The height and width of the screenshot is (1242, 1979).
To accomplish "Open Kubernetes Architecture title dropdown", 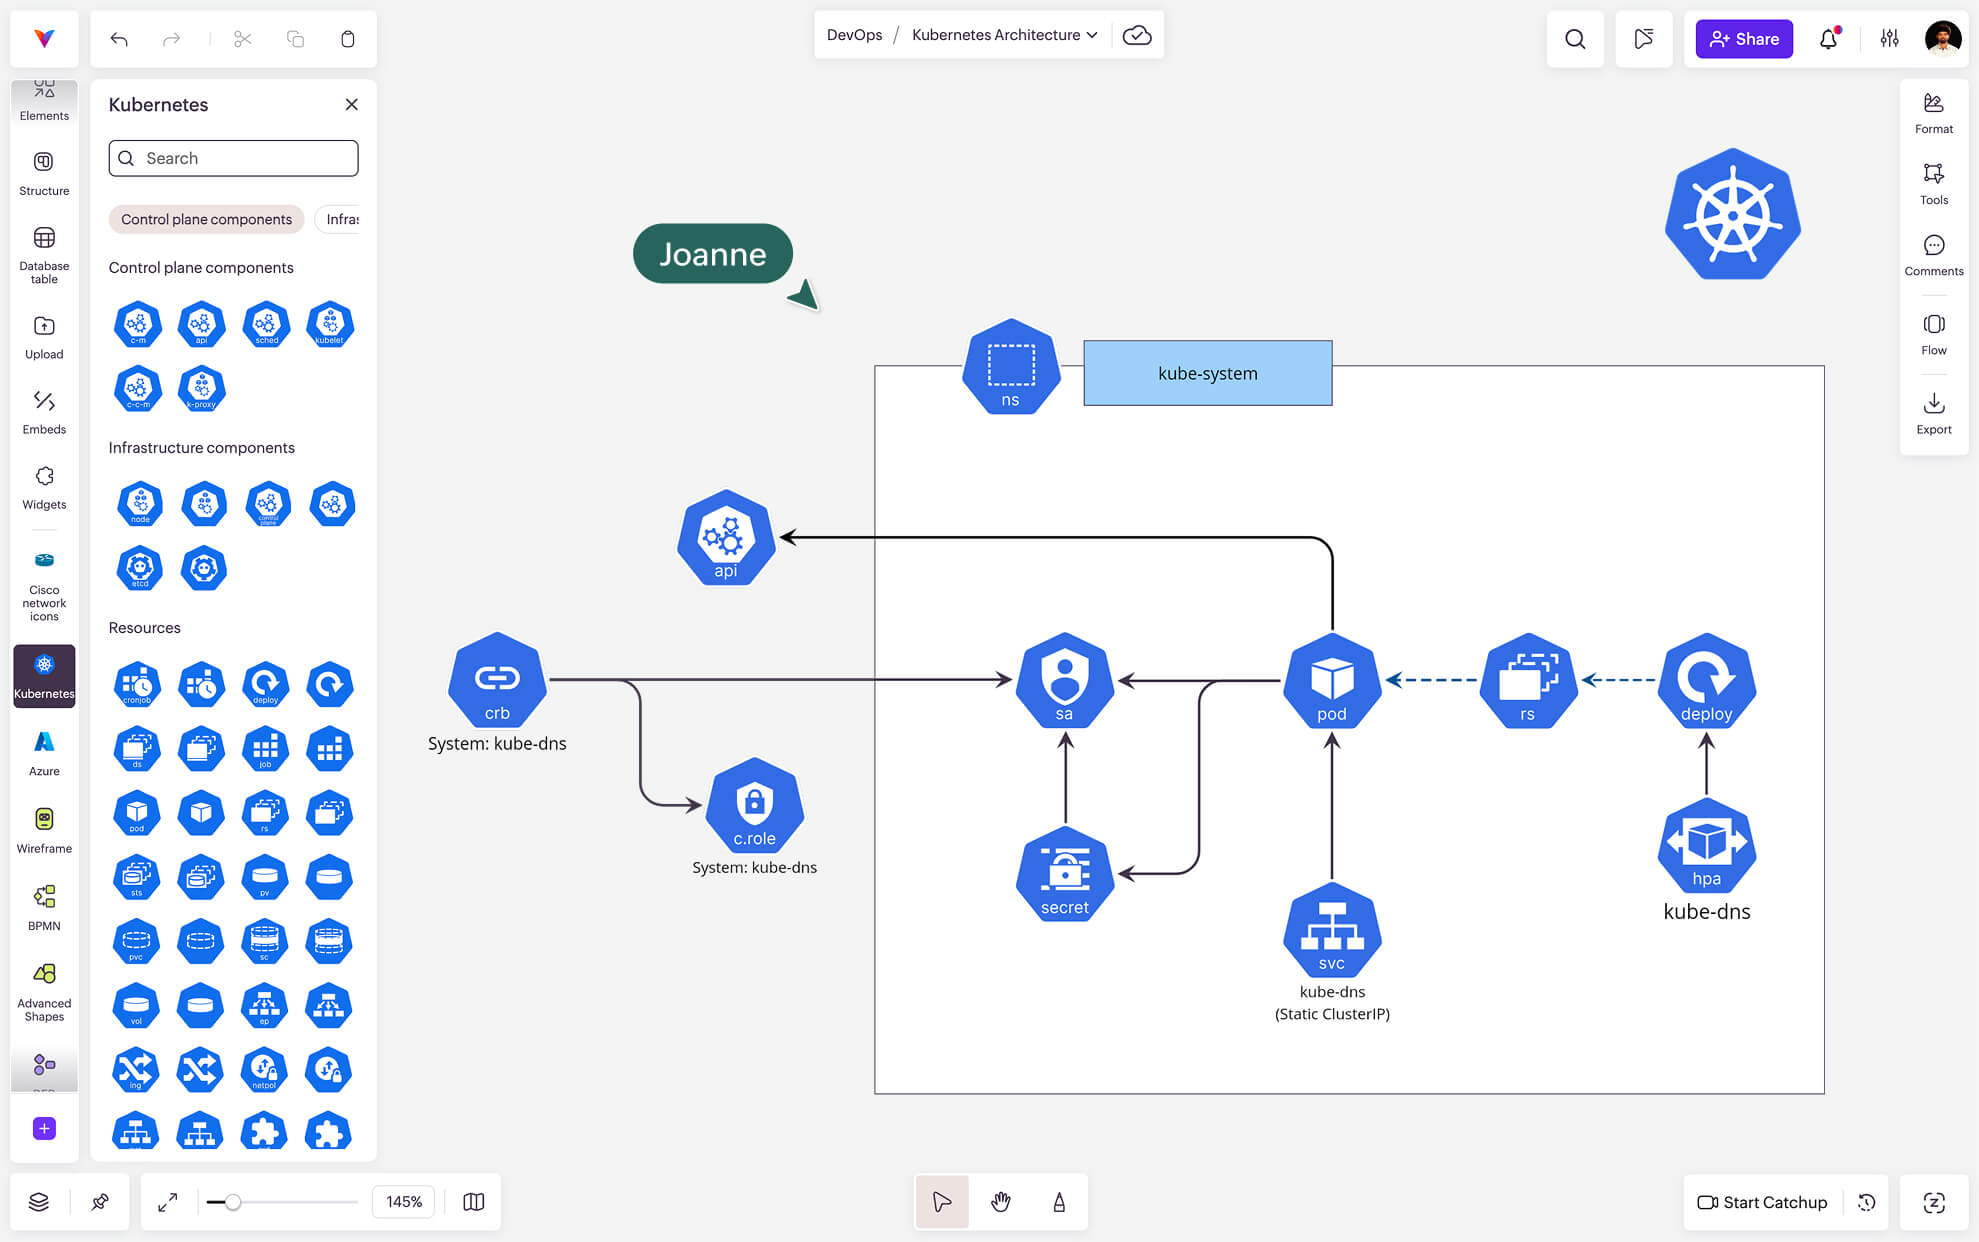I will point(1004,35).
